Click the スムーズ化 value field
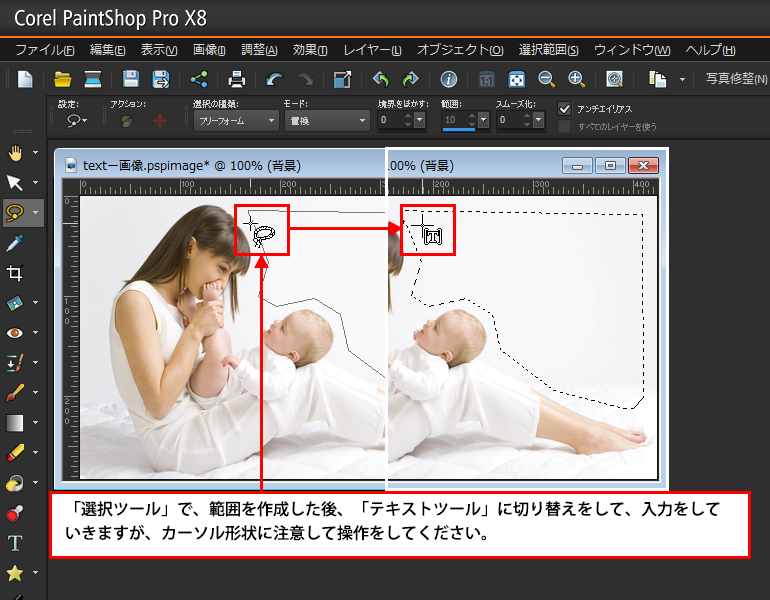 (x=510, y=120)
